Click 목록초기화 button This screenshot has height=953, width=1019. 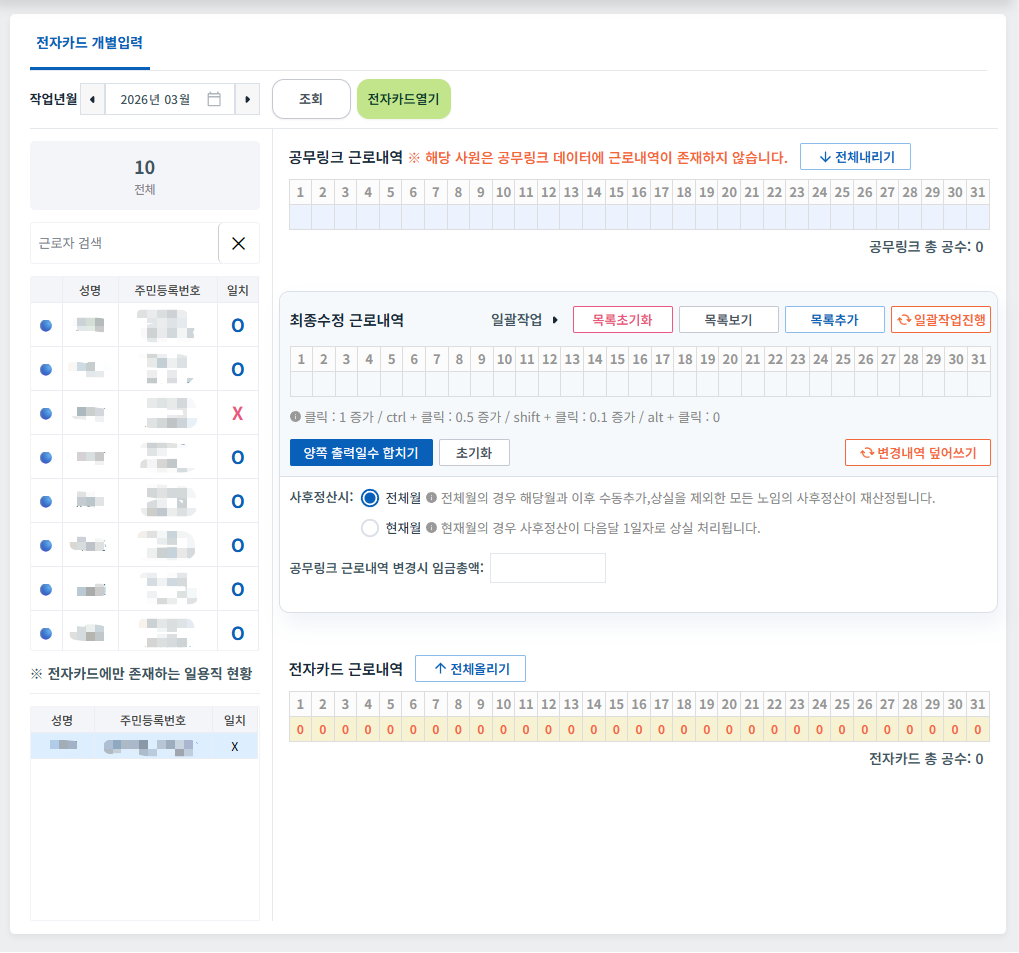623,320
